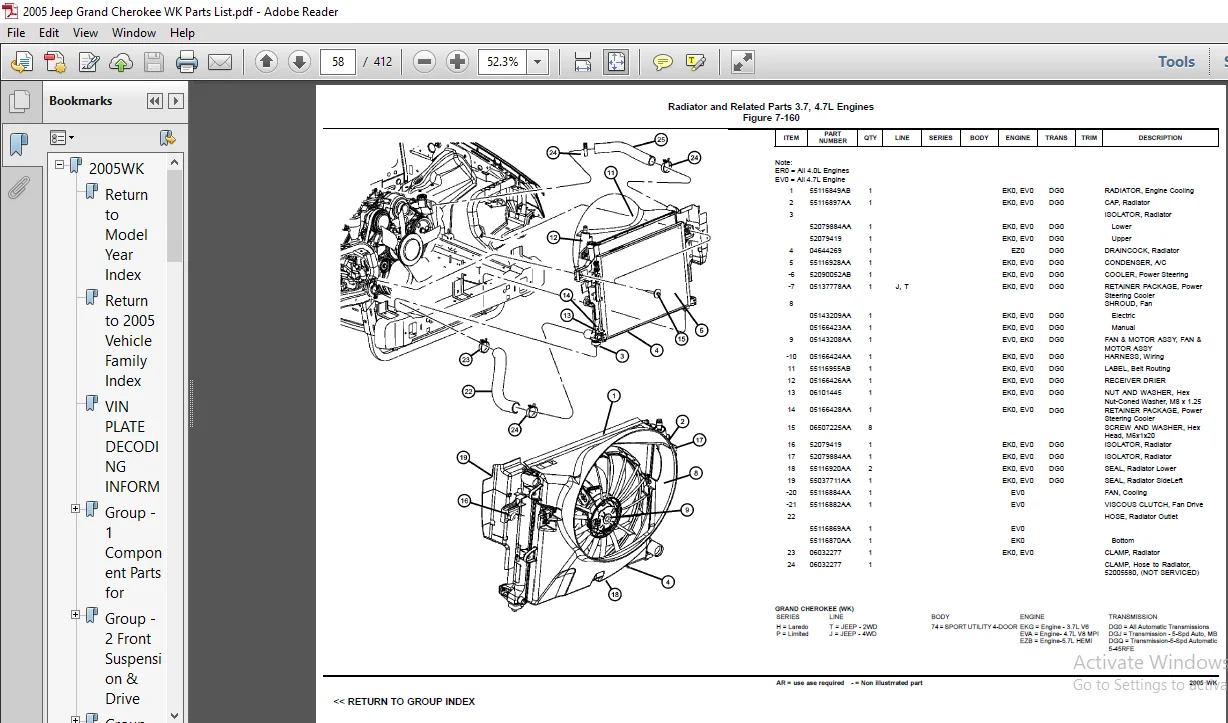Open Return to 2005 Vehicle Family Index
The image size is (1228, 723).
[x=130, y=340]
